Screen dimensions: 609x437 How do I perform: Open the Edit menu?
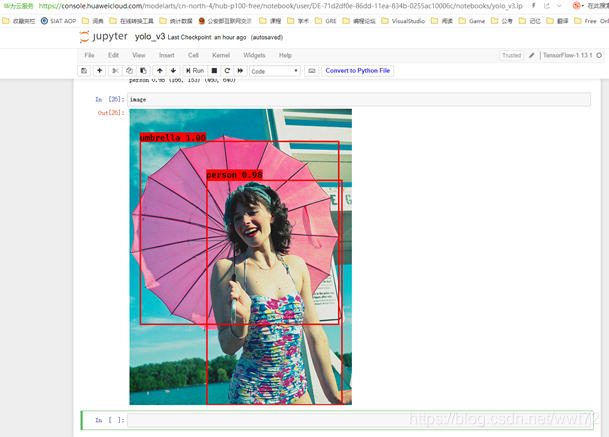(x=113, y=55)
